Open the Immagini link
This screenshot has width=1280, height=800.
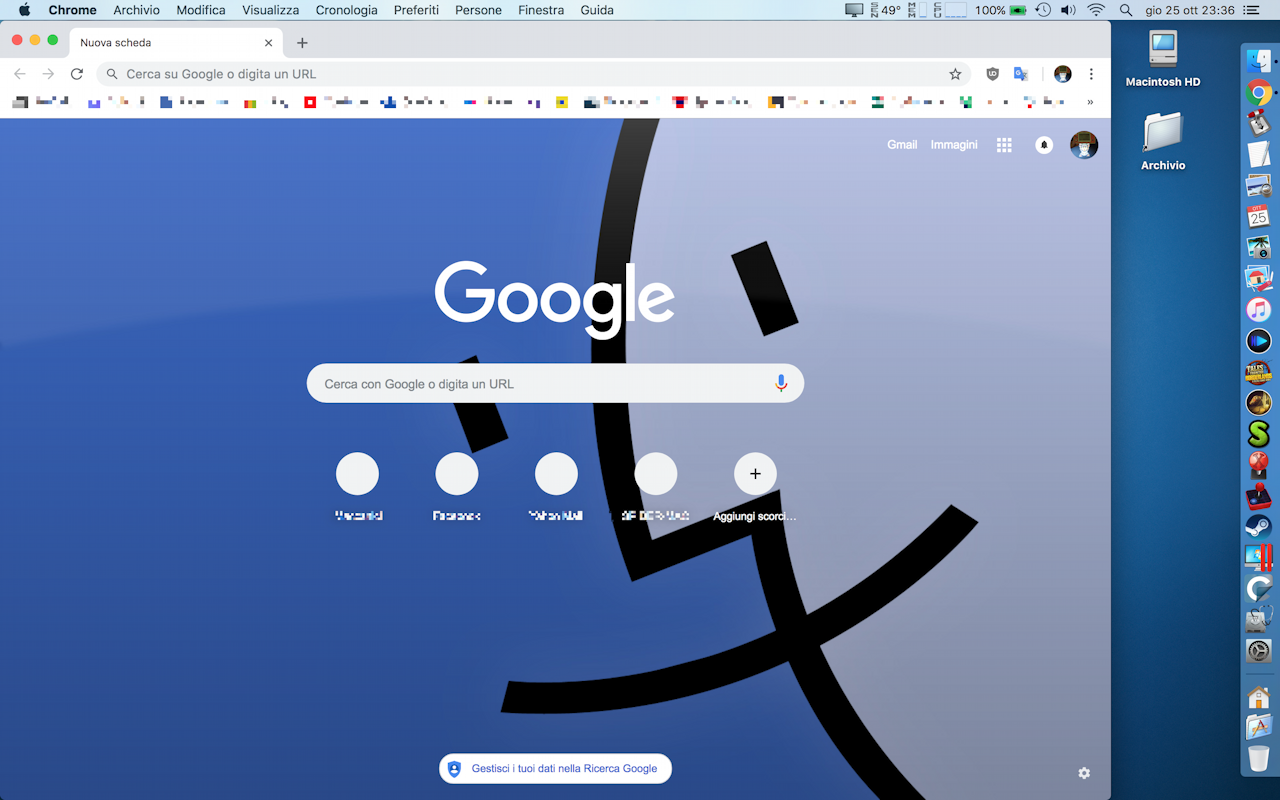click(954, 145)
